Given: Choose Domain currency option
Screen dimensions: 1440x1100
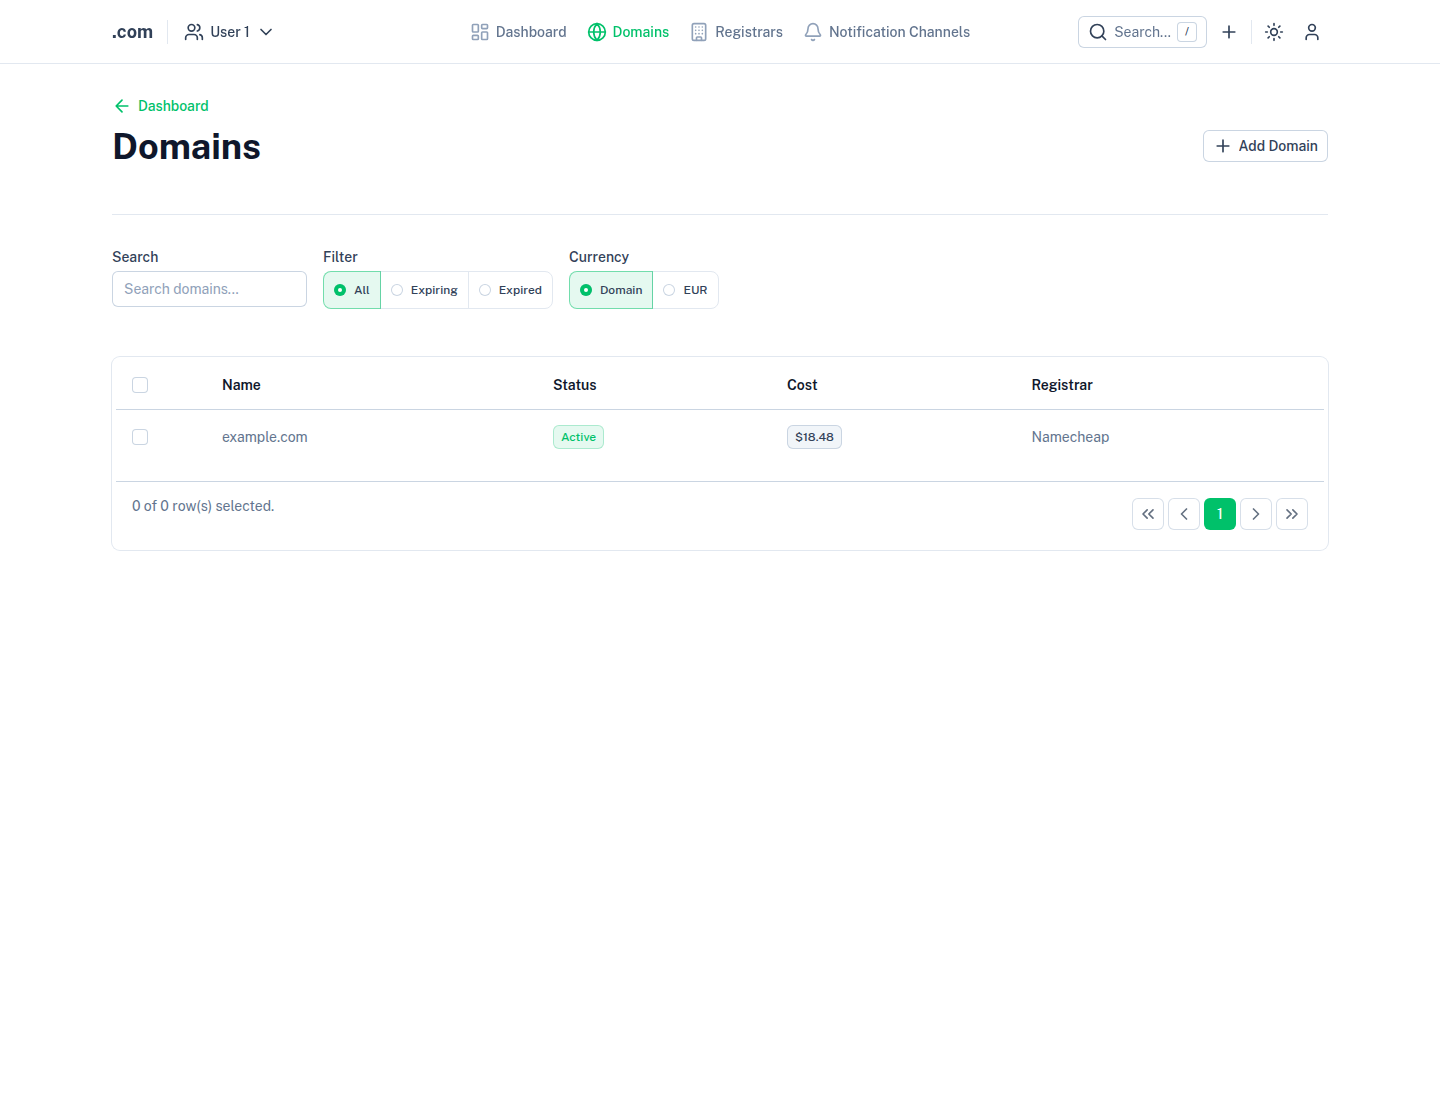Looking at the screenshot, I should coord(611,290).
